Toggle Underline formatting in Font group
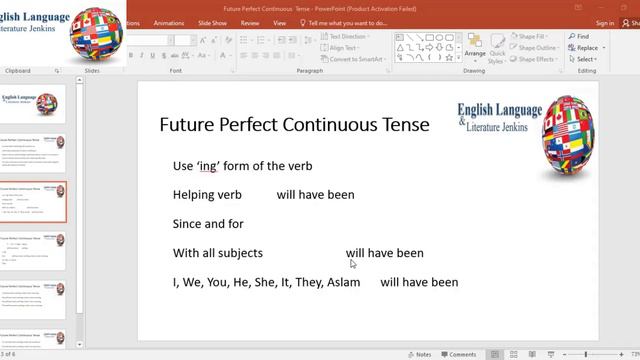 [x=152, y=56]
